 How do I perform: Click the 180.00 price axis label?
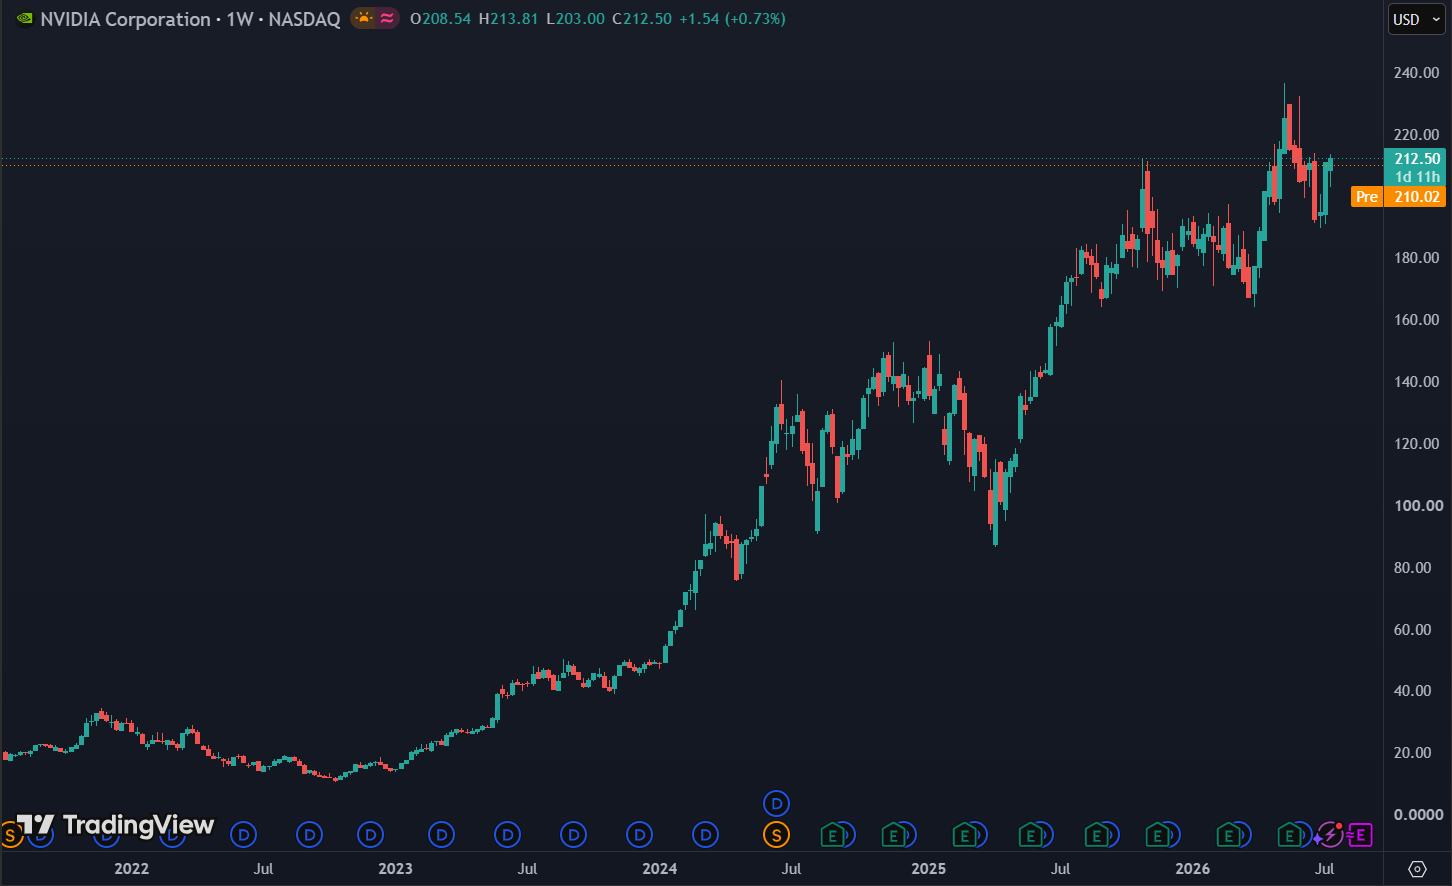(x=1417, y=258)
